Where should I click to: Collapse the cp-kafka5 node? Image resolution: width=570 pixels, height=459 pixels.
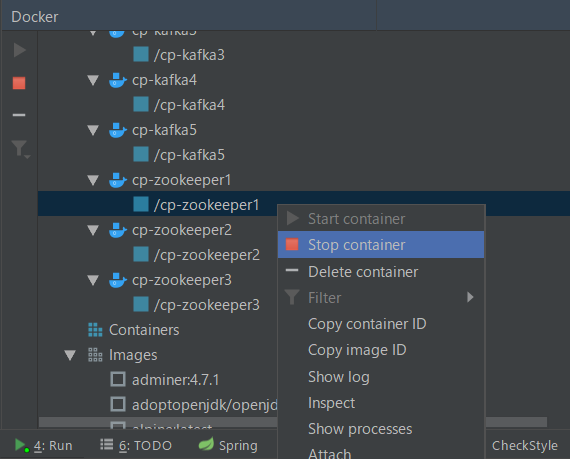[93, 130]
